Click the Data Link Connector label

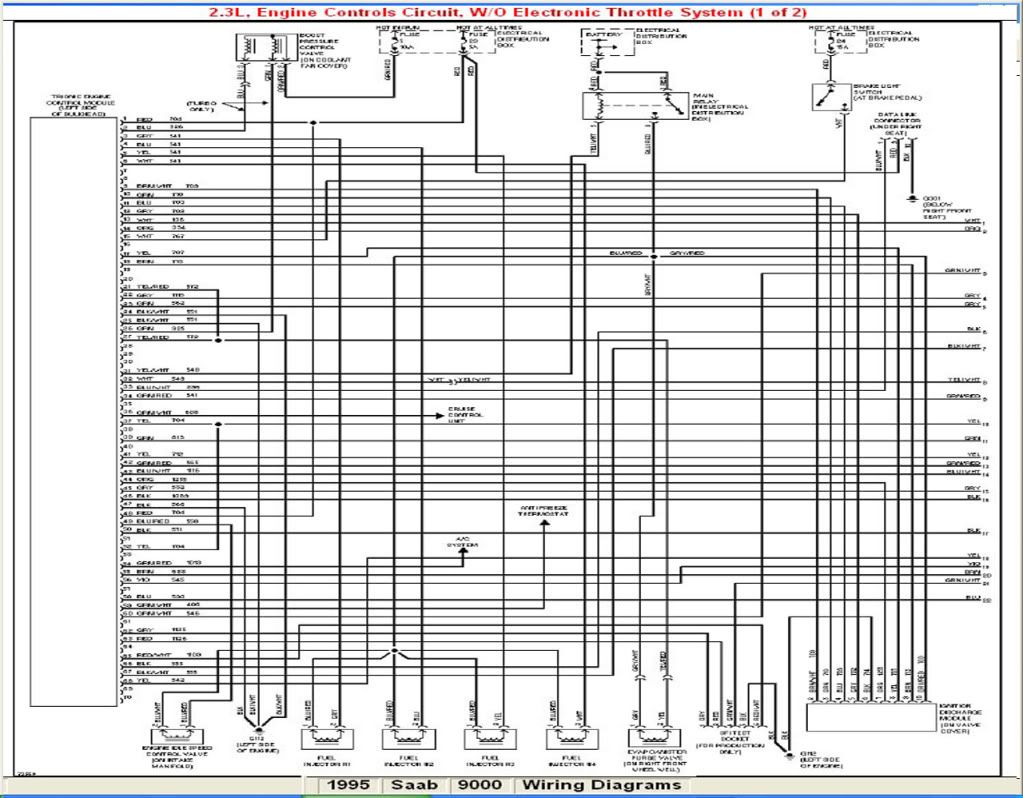[x=896, y=124]
